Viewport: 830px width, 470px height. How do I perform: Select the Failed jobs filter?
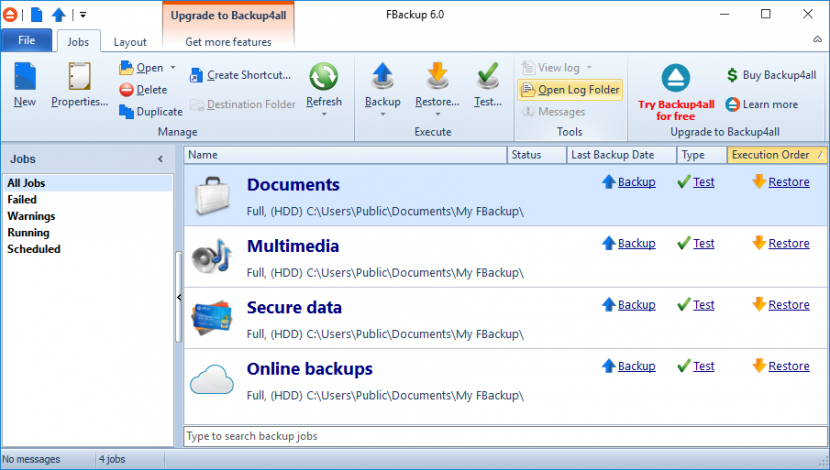[x=22, y=200]
